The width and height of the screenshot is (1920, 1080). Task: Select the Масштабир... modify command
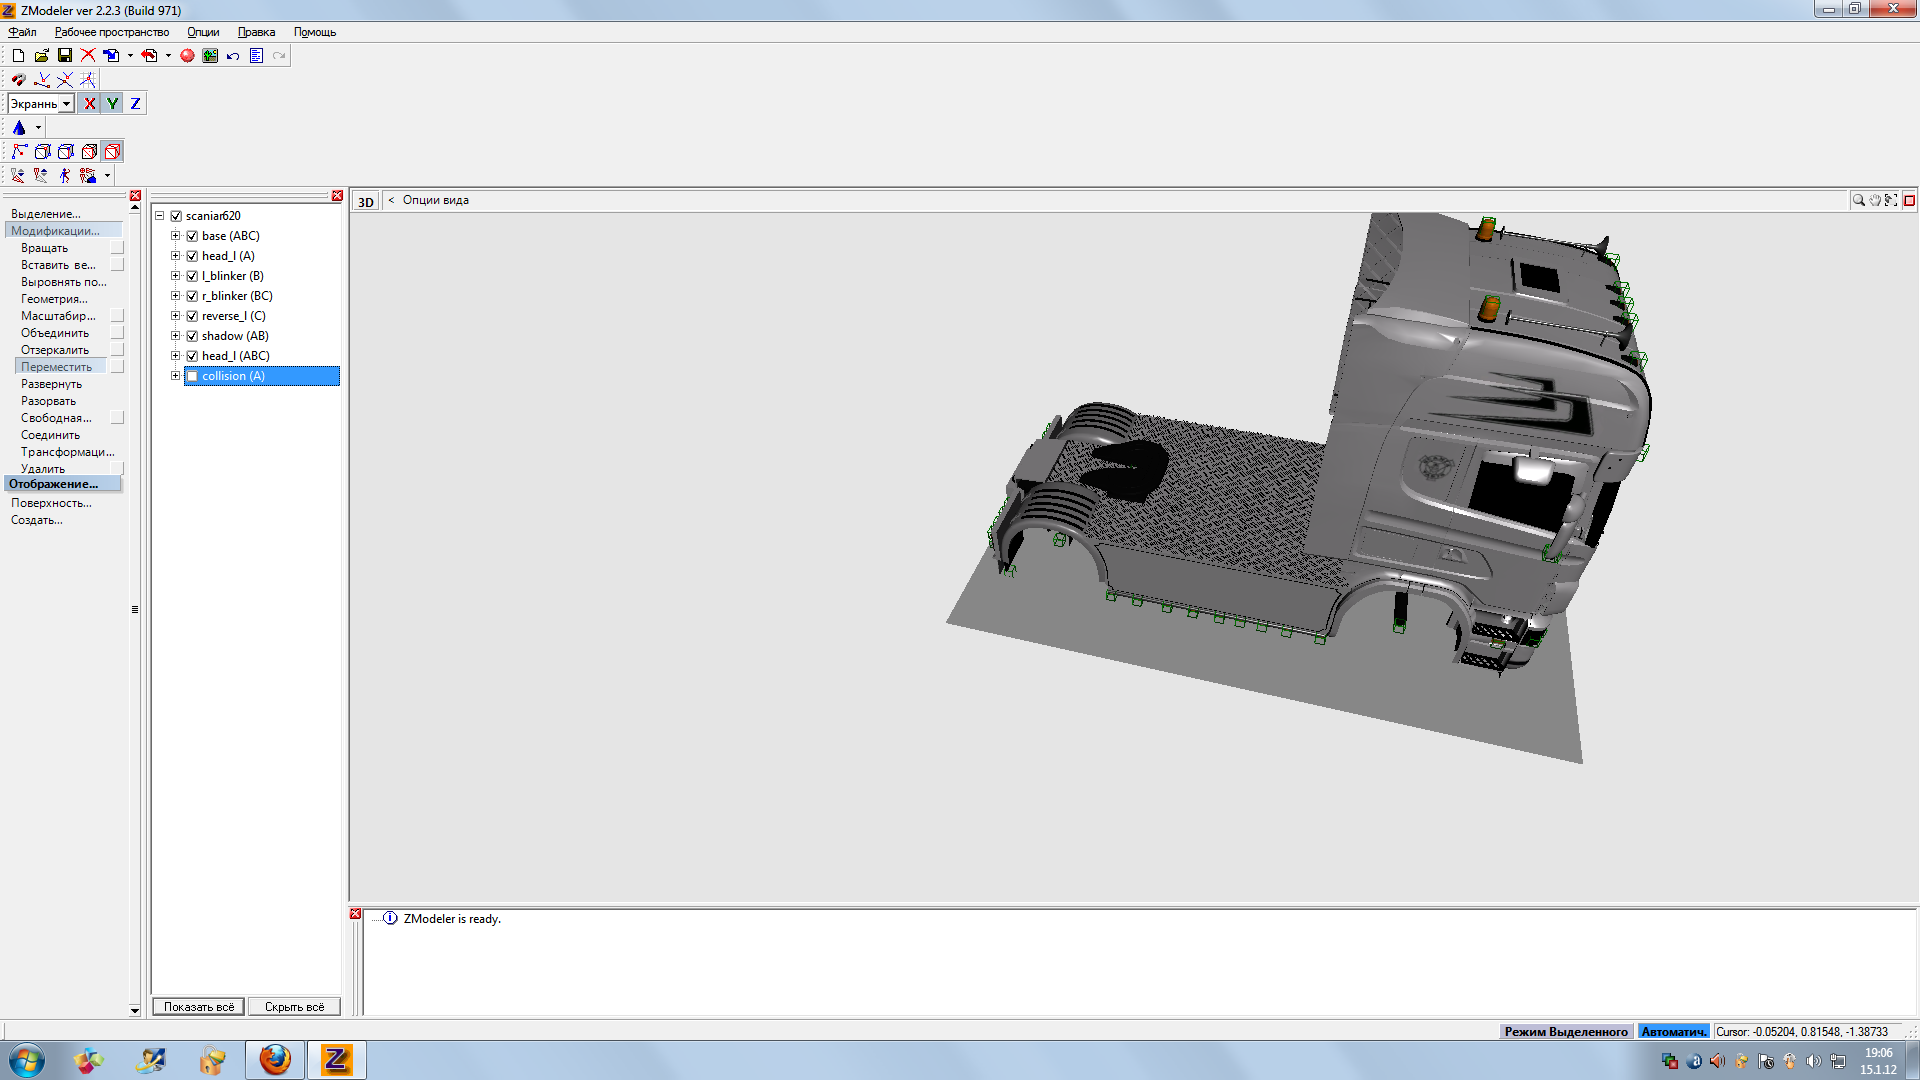(x=58, y=316)
